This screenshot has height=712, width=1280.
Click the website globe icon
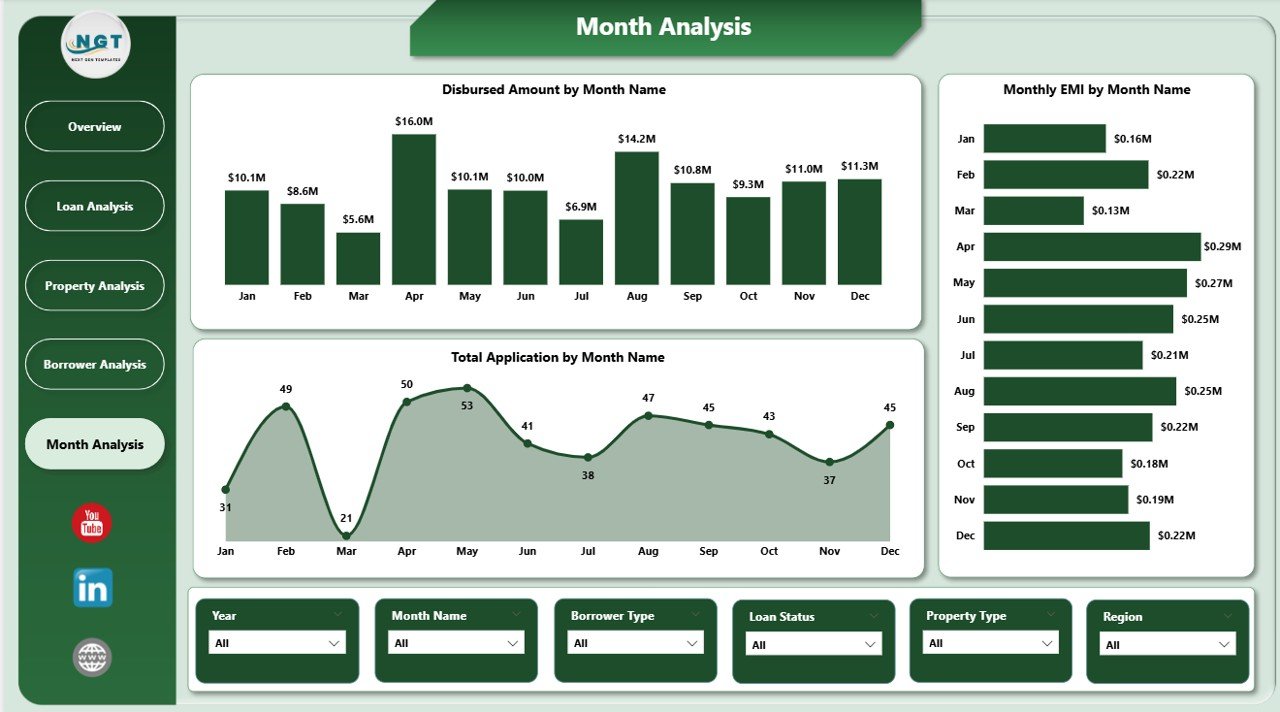[90, 657]
